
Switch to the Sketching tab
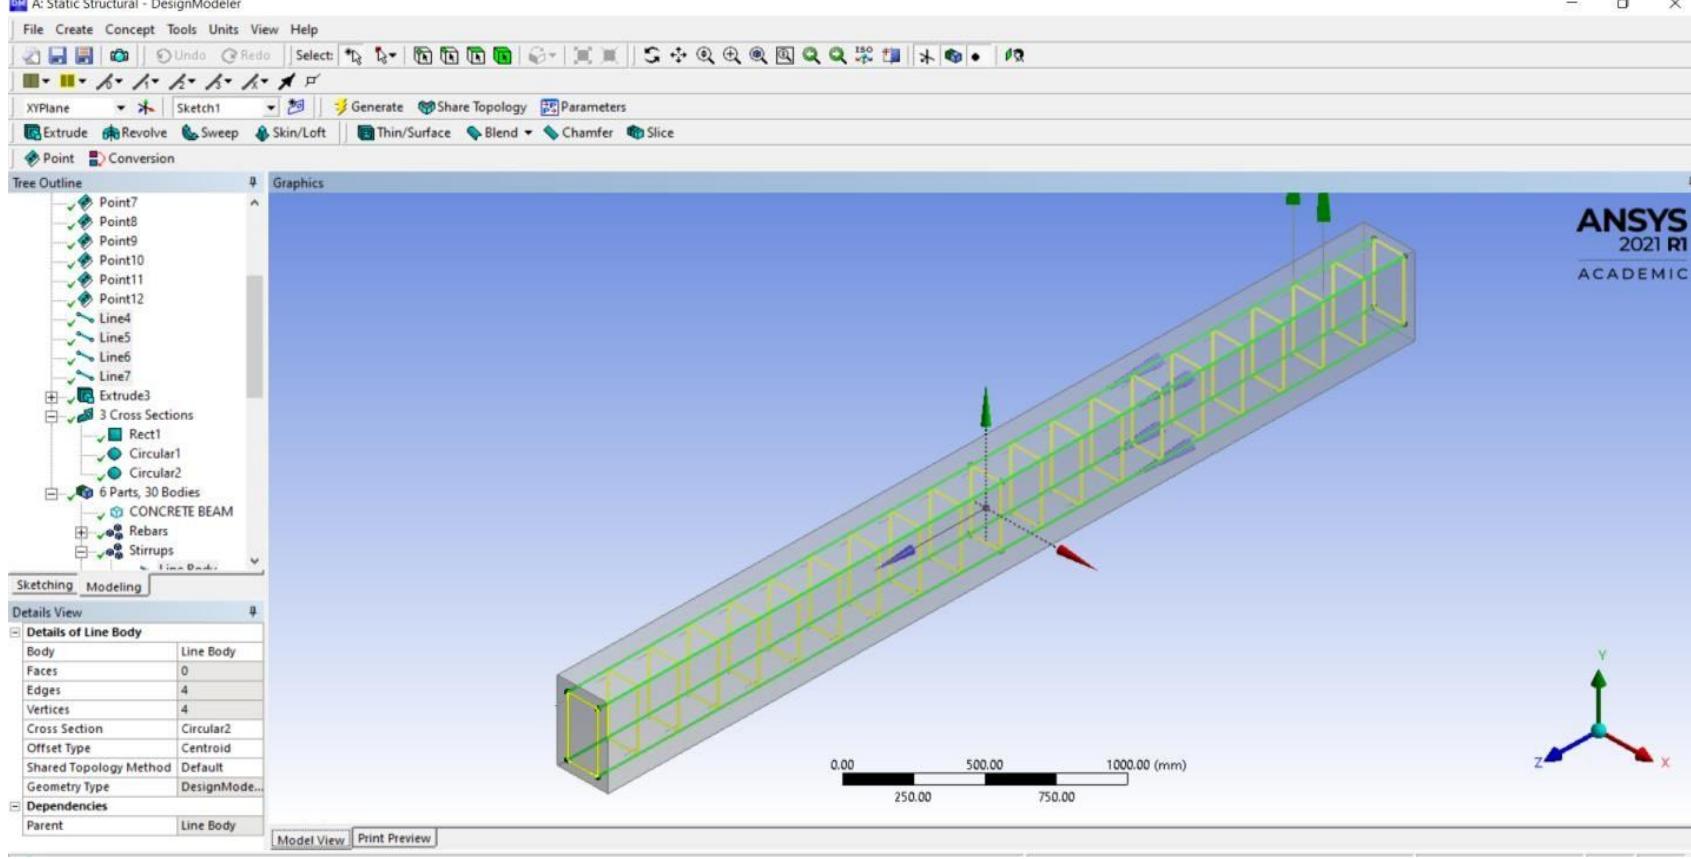click(44, 585)
